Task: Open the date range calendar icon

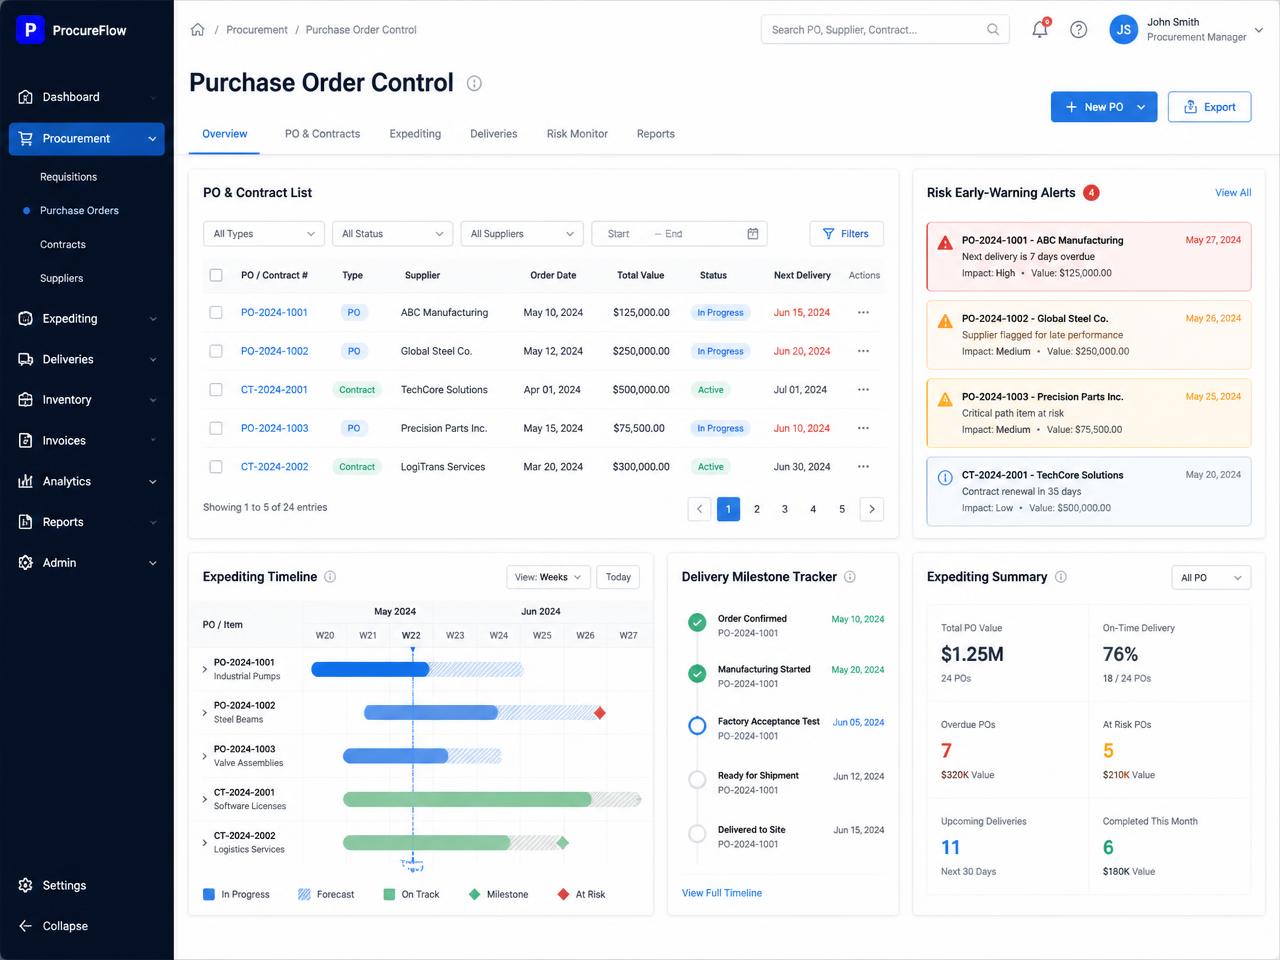Action: coord(753,234)
